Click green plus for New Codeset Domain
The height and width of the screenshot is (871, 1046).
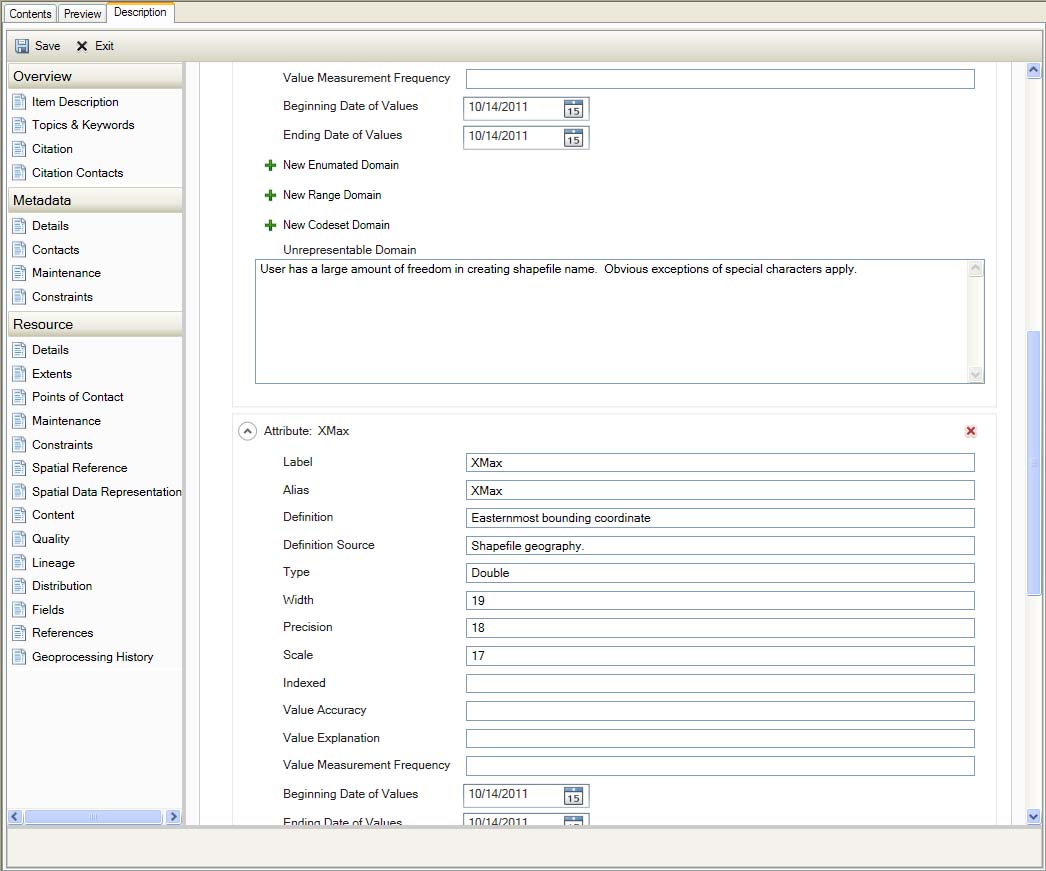[270, 226]
